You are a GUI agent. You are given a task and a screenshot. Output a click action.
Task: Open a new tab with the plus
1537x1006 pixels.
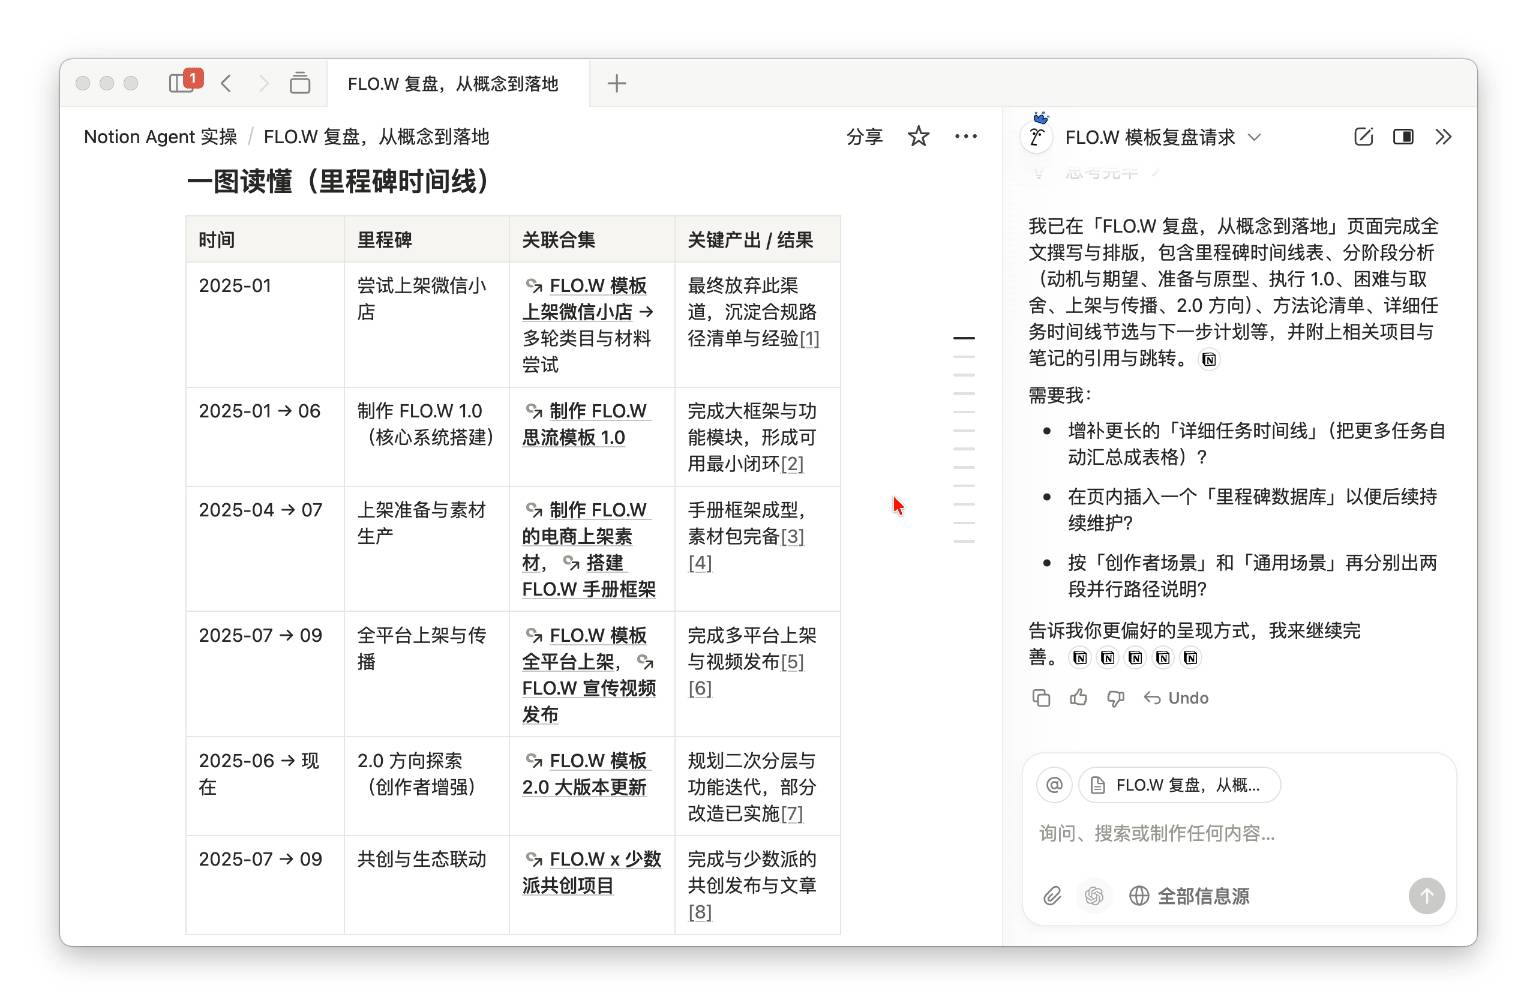617,83
